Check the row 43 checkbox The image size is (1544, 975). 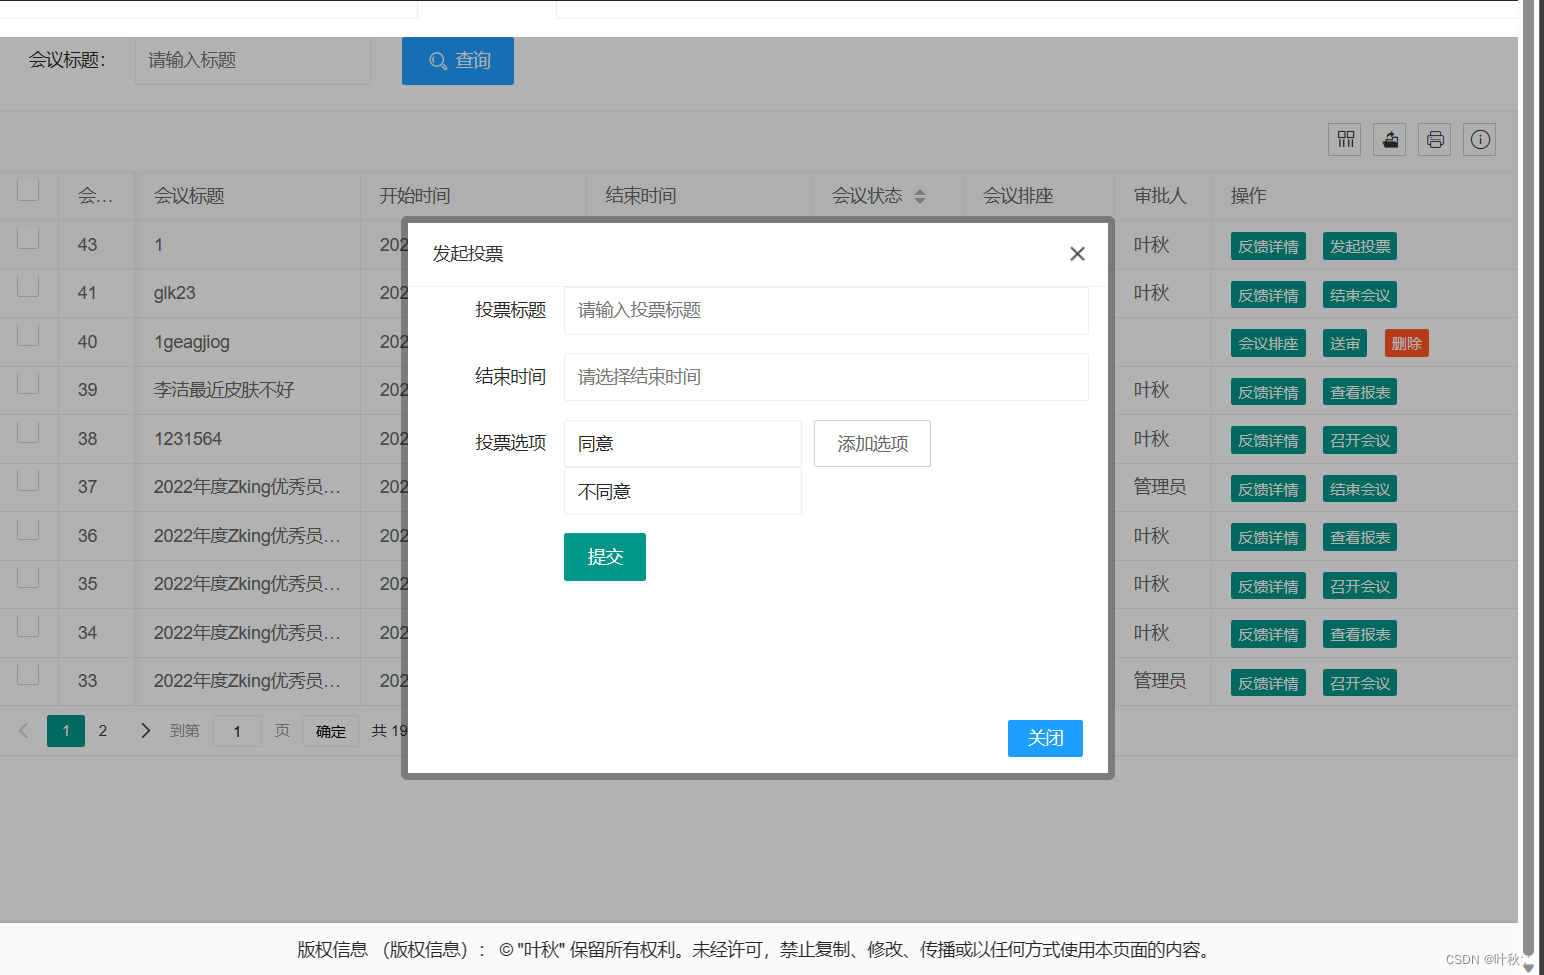[28, 238]
